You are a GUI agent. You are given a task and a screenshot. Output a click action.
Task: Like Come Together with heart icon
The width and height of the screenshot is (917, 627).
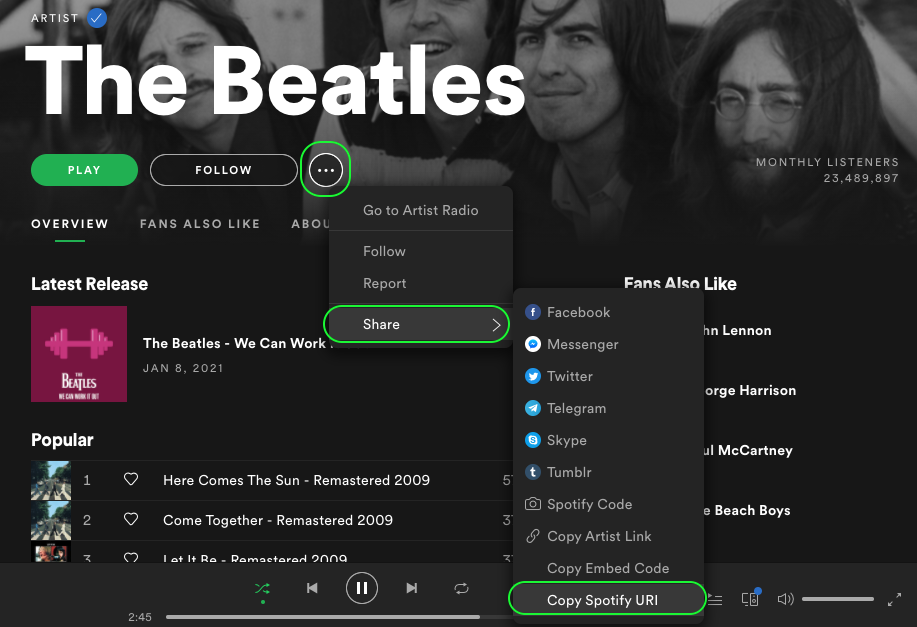click(x=131, y=519)
